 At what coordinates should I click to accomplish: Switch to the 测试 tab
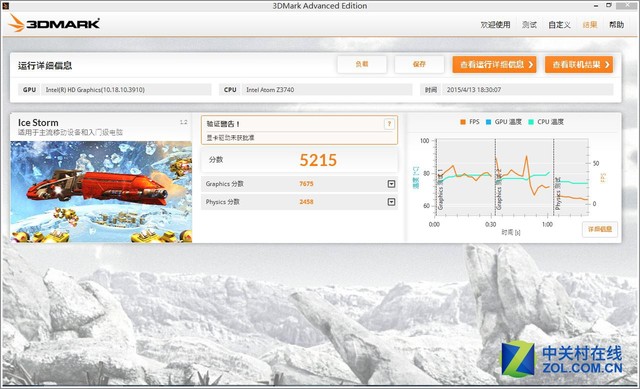coord(529,25)
